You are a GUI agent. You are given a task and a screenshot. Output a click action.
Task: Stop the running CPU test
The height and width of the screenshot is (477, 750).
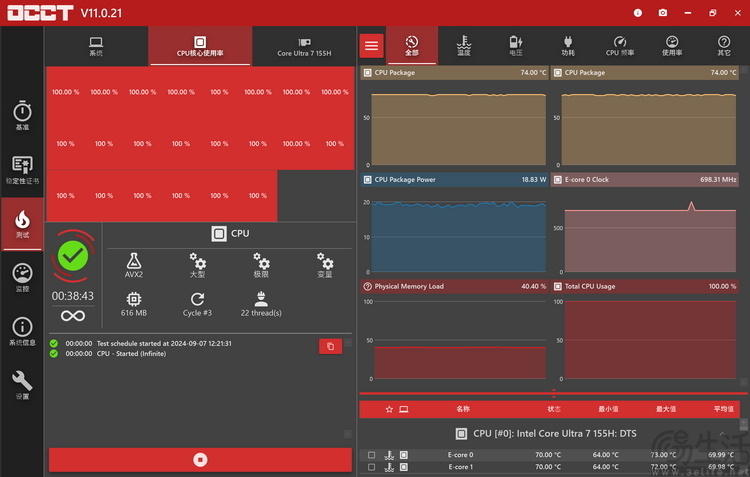(200, 460)
